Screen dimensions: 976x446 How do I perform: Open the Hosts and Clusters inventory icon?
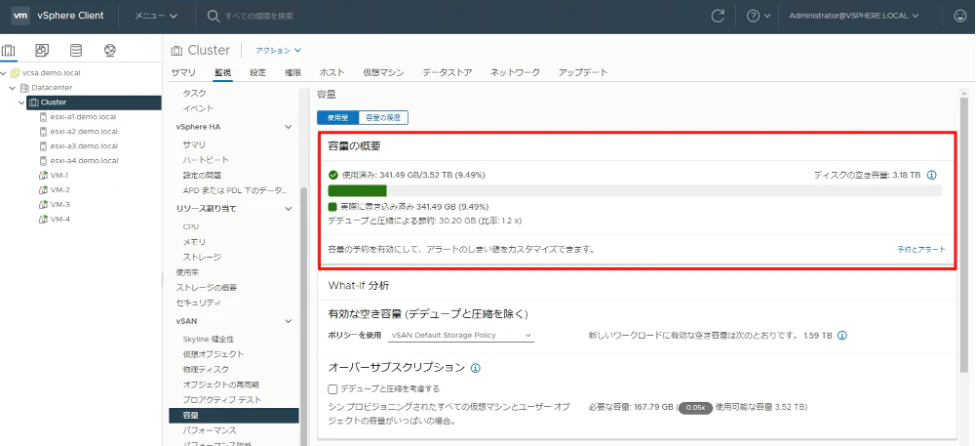(9, 50)
